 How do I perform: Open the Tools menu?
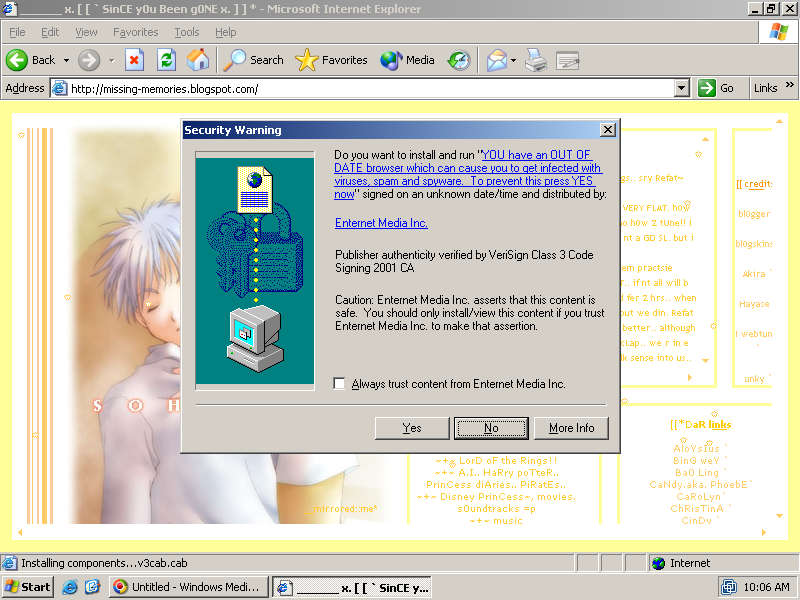coord(187,32)
